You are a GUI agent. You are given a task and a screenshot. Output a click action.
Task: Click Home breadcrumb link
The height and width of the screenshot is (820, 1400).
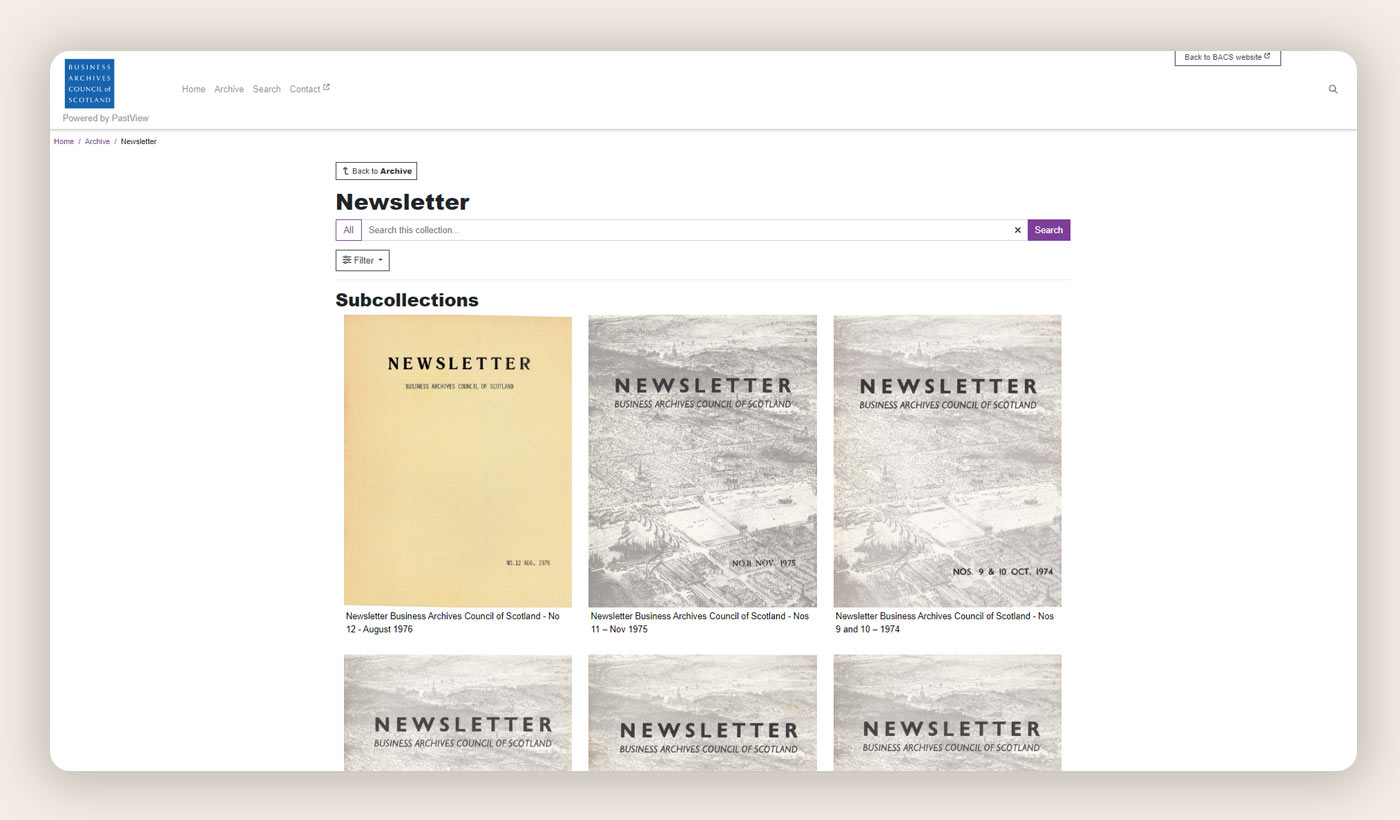click(x=64, y=141)
